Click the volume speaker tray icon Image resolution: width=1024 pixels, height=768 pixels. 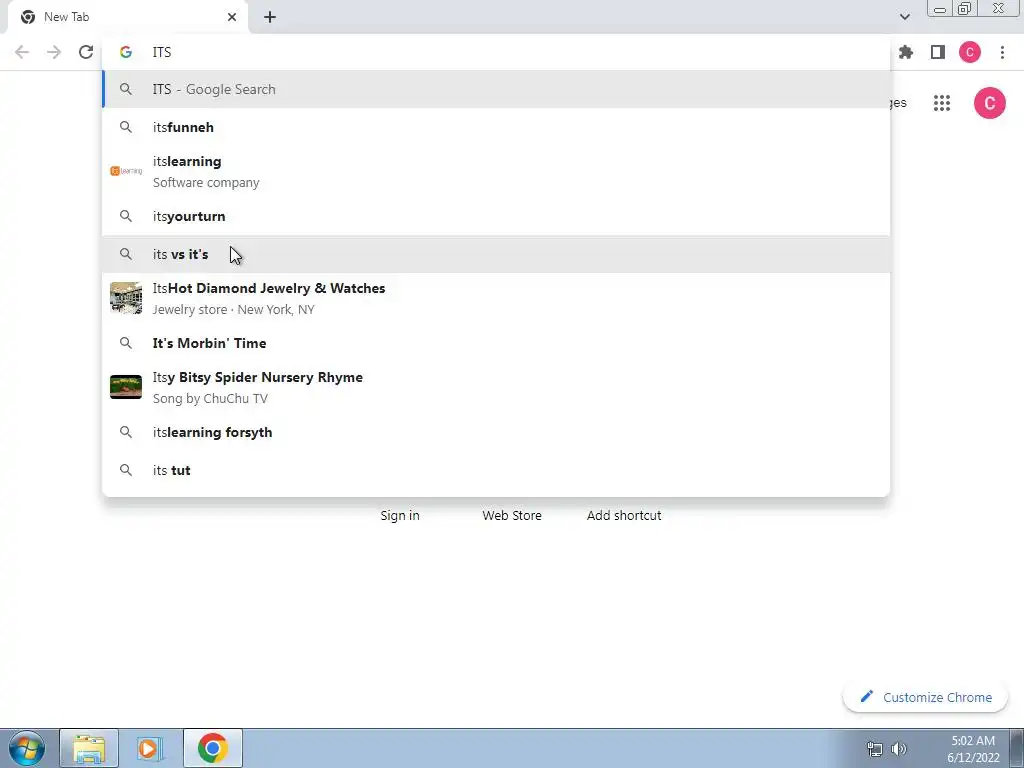coord(899,749)
